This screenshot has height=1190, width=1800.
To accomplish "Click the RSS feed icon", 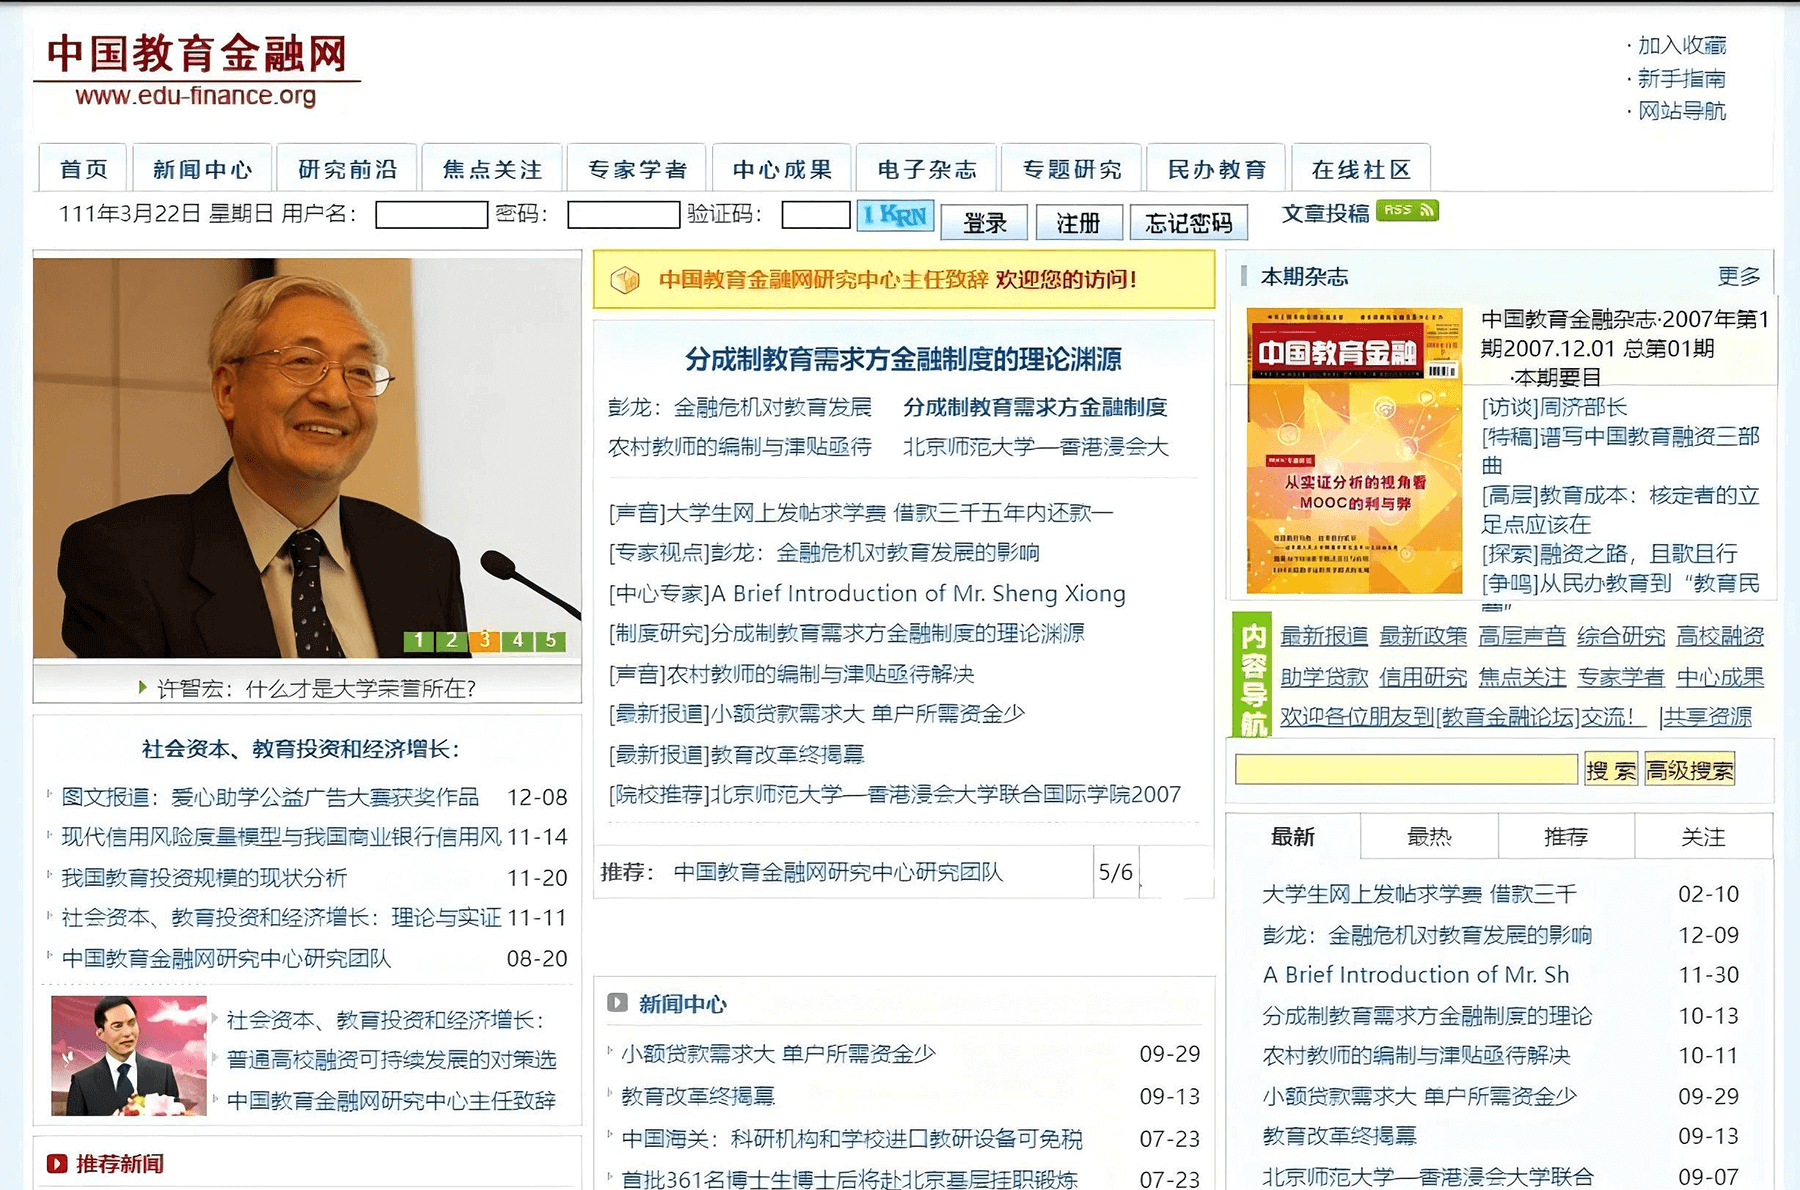I will coord(1407,210).
